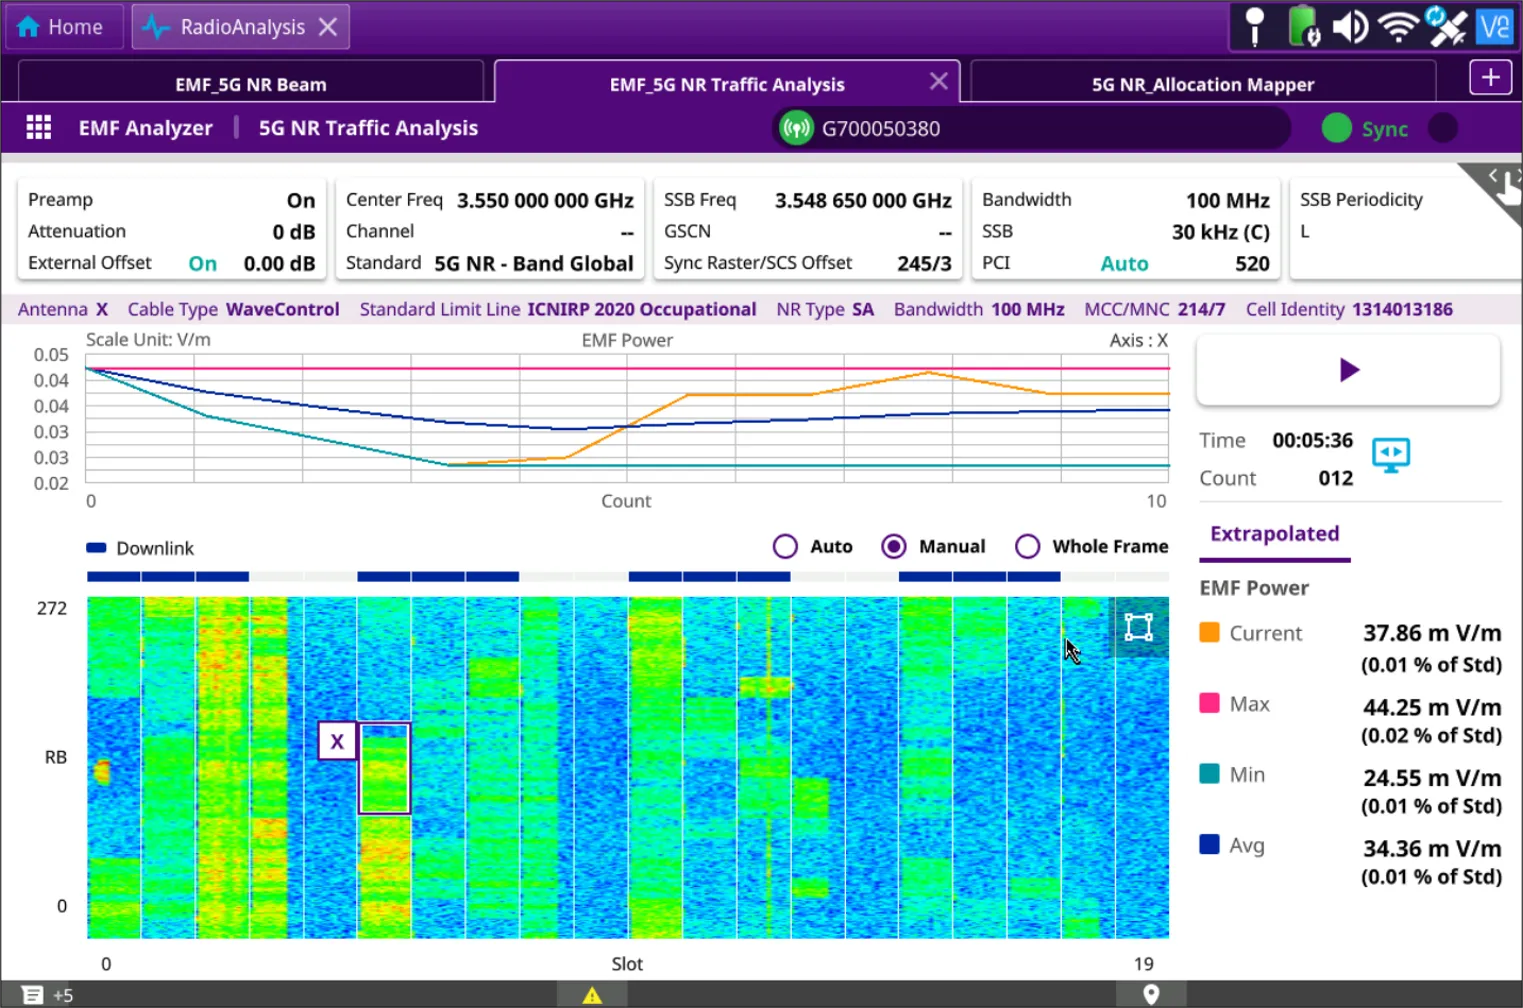Open the speaker volume icon
The image size is (1523, 1008).
pyautogui.click(x=1350, y=27)
